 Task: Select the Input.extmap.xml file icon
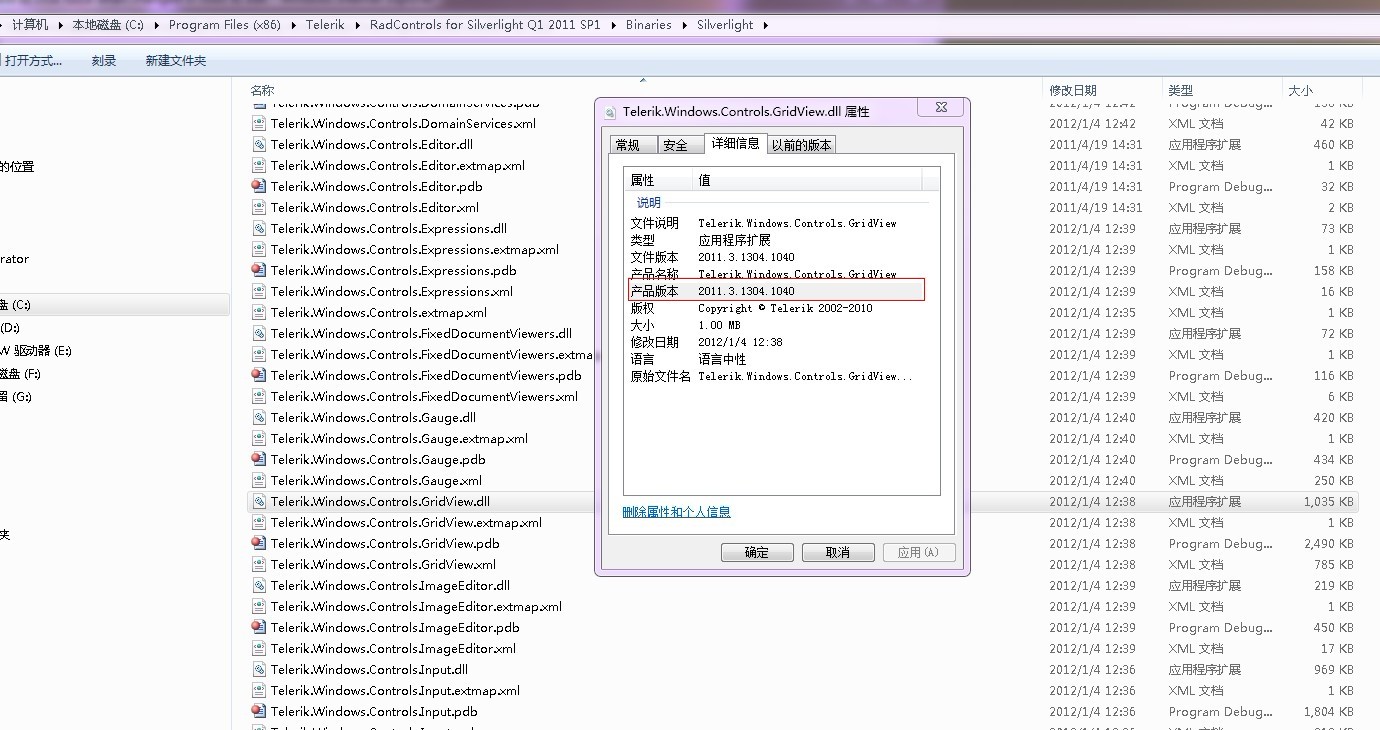pos(259,691)
